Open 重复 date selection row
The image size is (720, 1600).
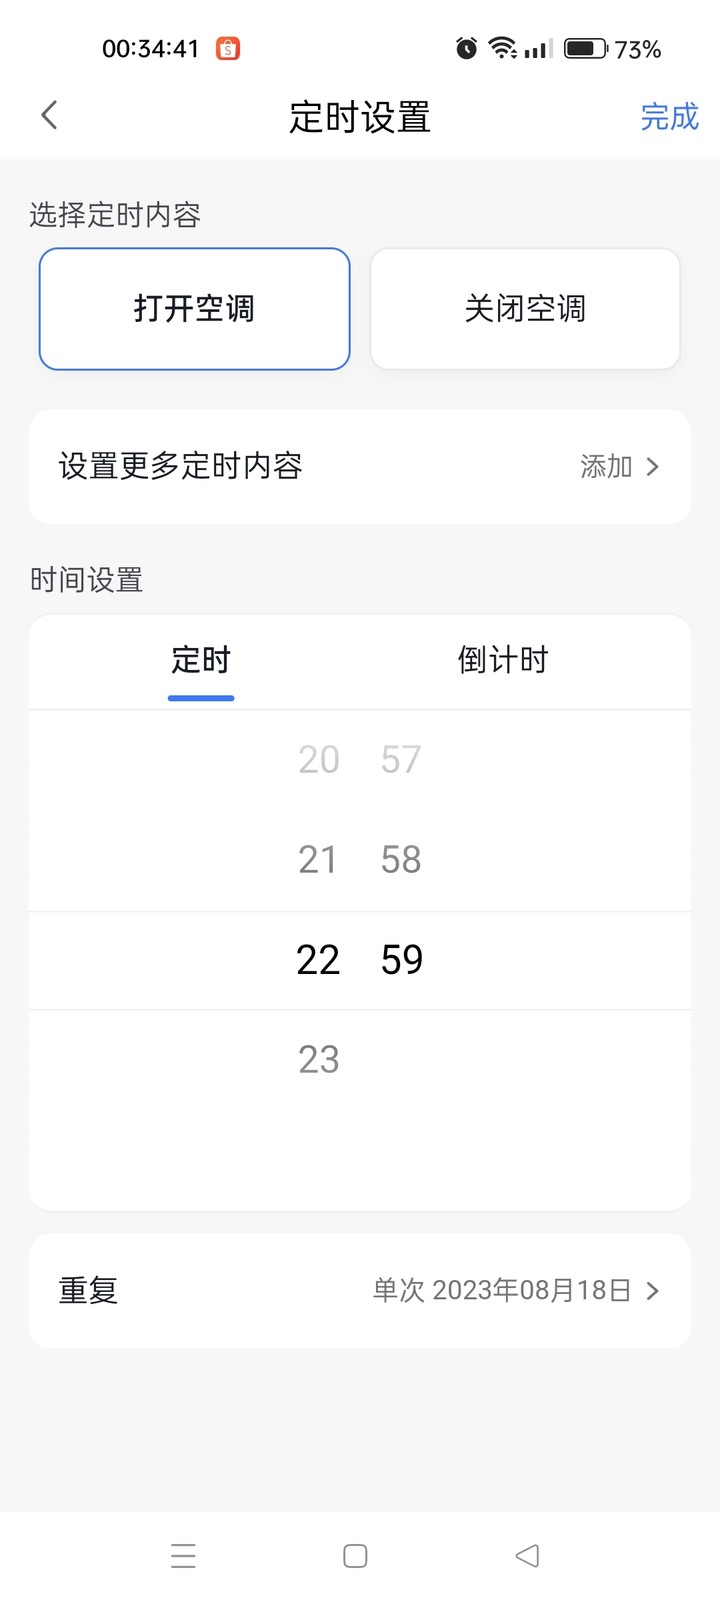pyautogui.click(x=360, y=1291)
